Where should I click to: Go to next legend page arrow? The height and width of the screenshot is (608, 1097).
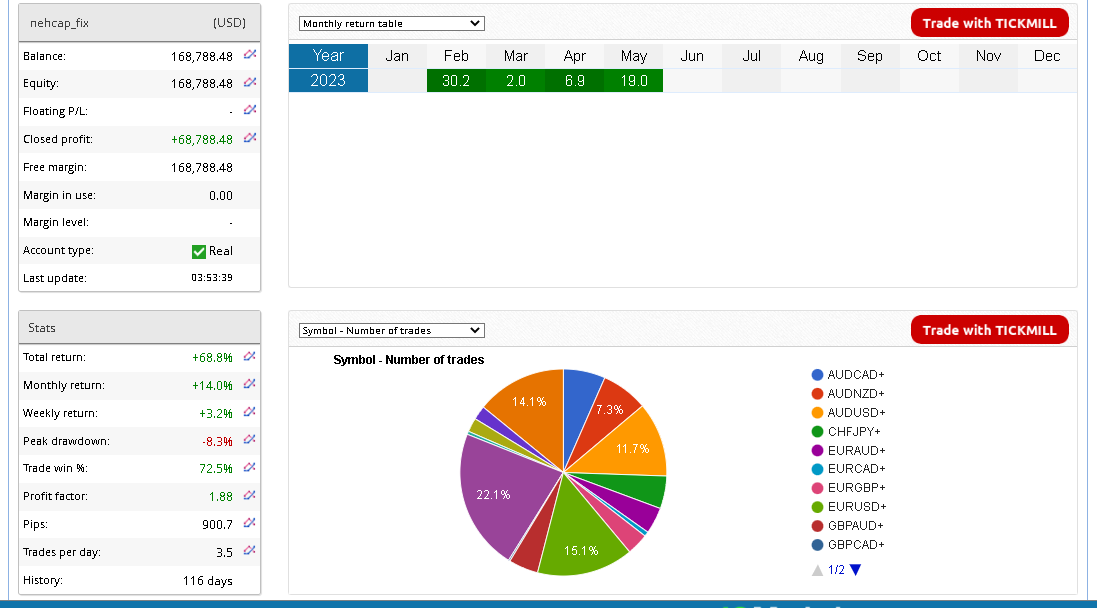tap(855, 570)
